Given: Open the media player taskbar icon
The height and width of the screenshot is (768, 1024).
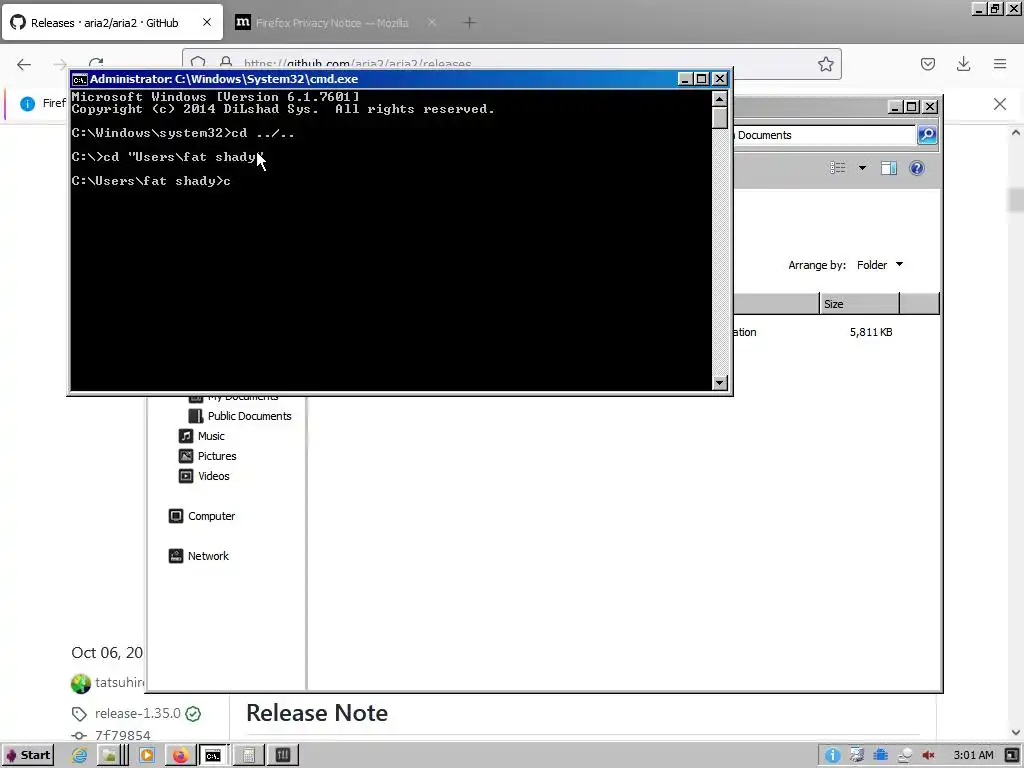Looking at the screenshot, I should [x=147, y=756].
